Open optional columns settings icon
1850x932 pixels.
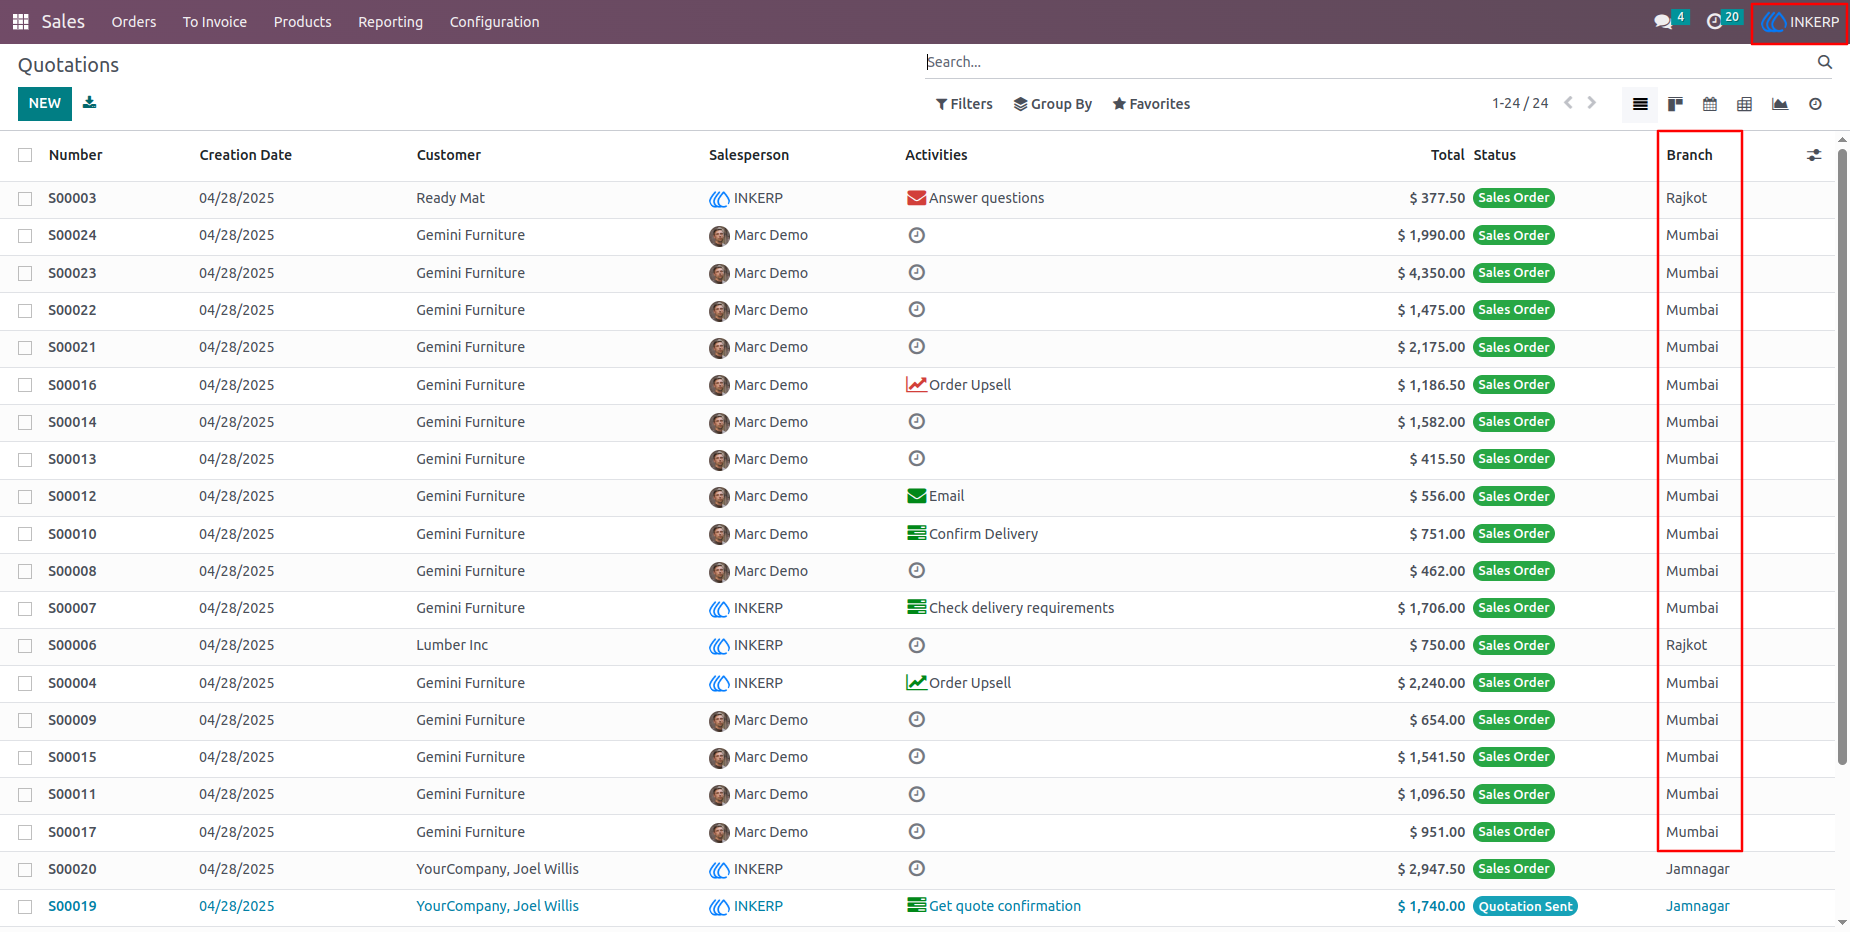click(1814, 155)
